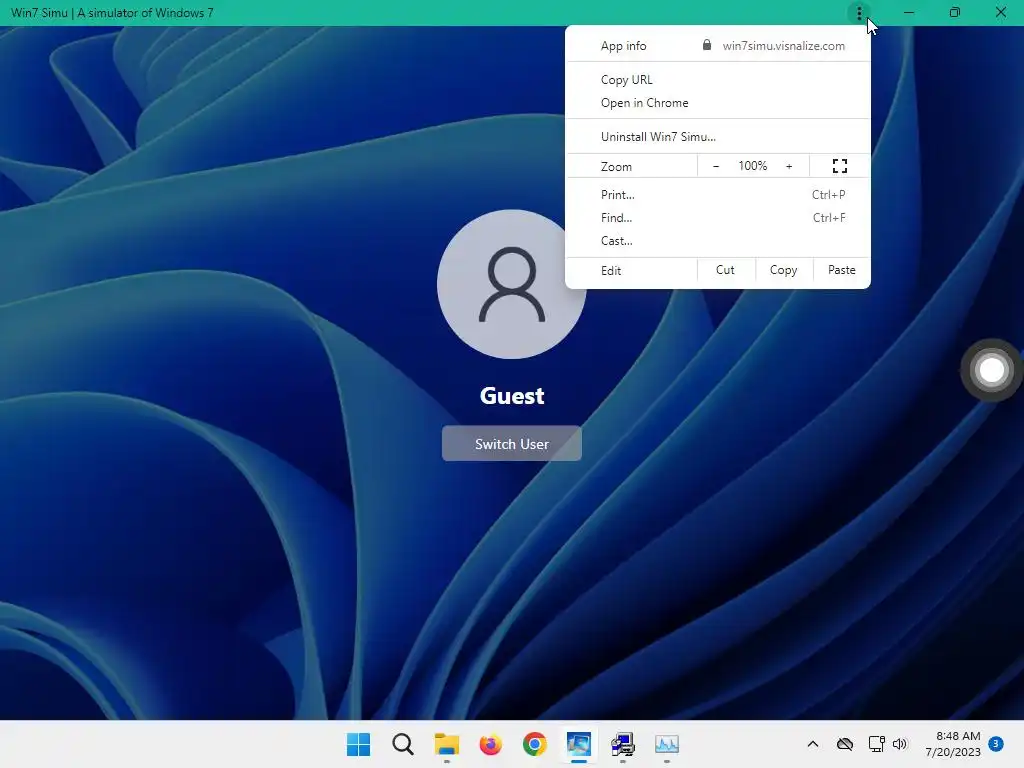The width and height of the screenshot is (1024, 768).
Task: Open the three-dot app menu button
Action: (859, 13)
